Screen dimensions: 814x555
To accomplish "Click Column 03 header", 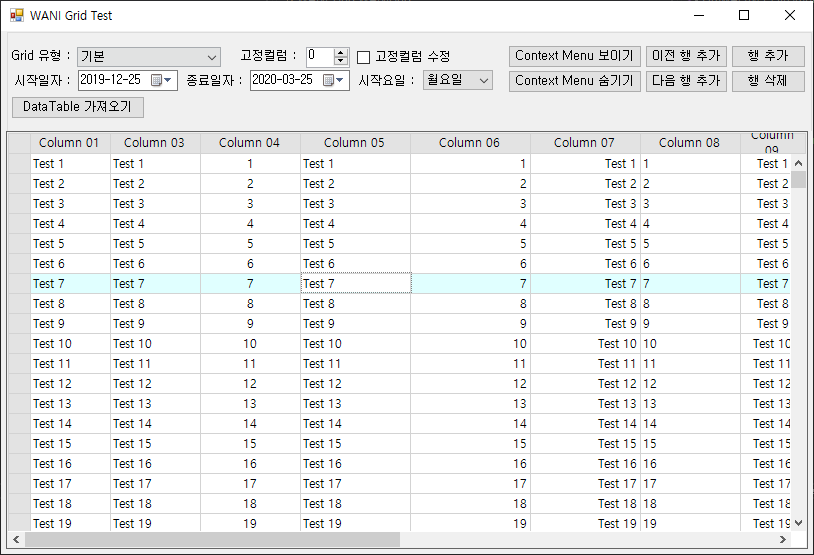I will 155,143.
